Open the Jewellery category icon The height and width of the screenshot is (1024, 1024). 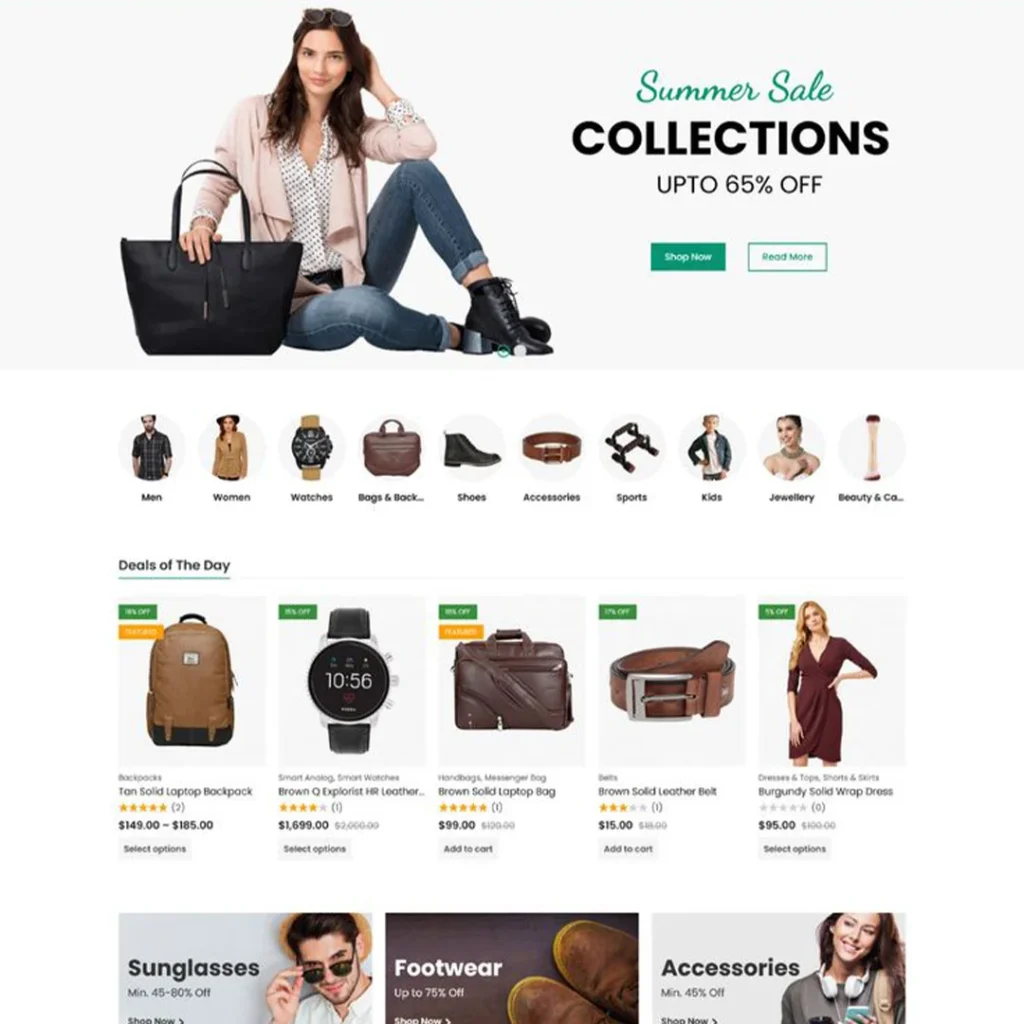(792, 448)
